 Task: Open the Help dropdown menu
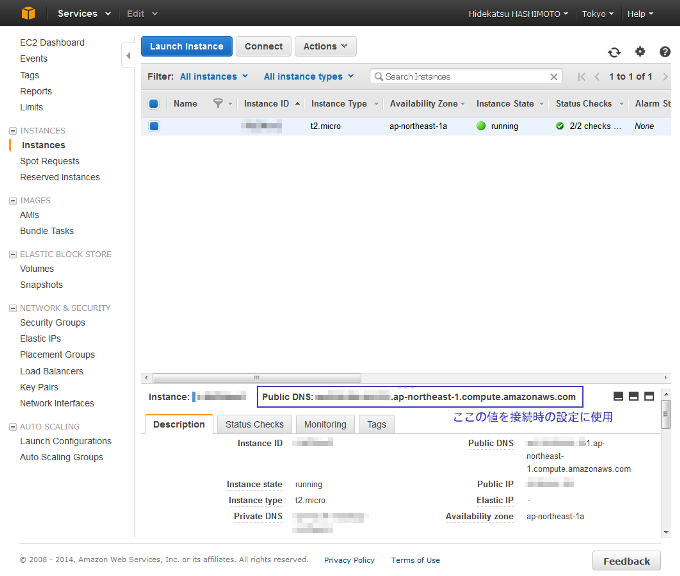click(640, 14)
